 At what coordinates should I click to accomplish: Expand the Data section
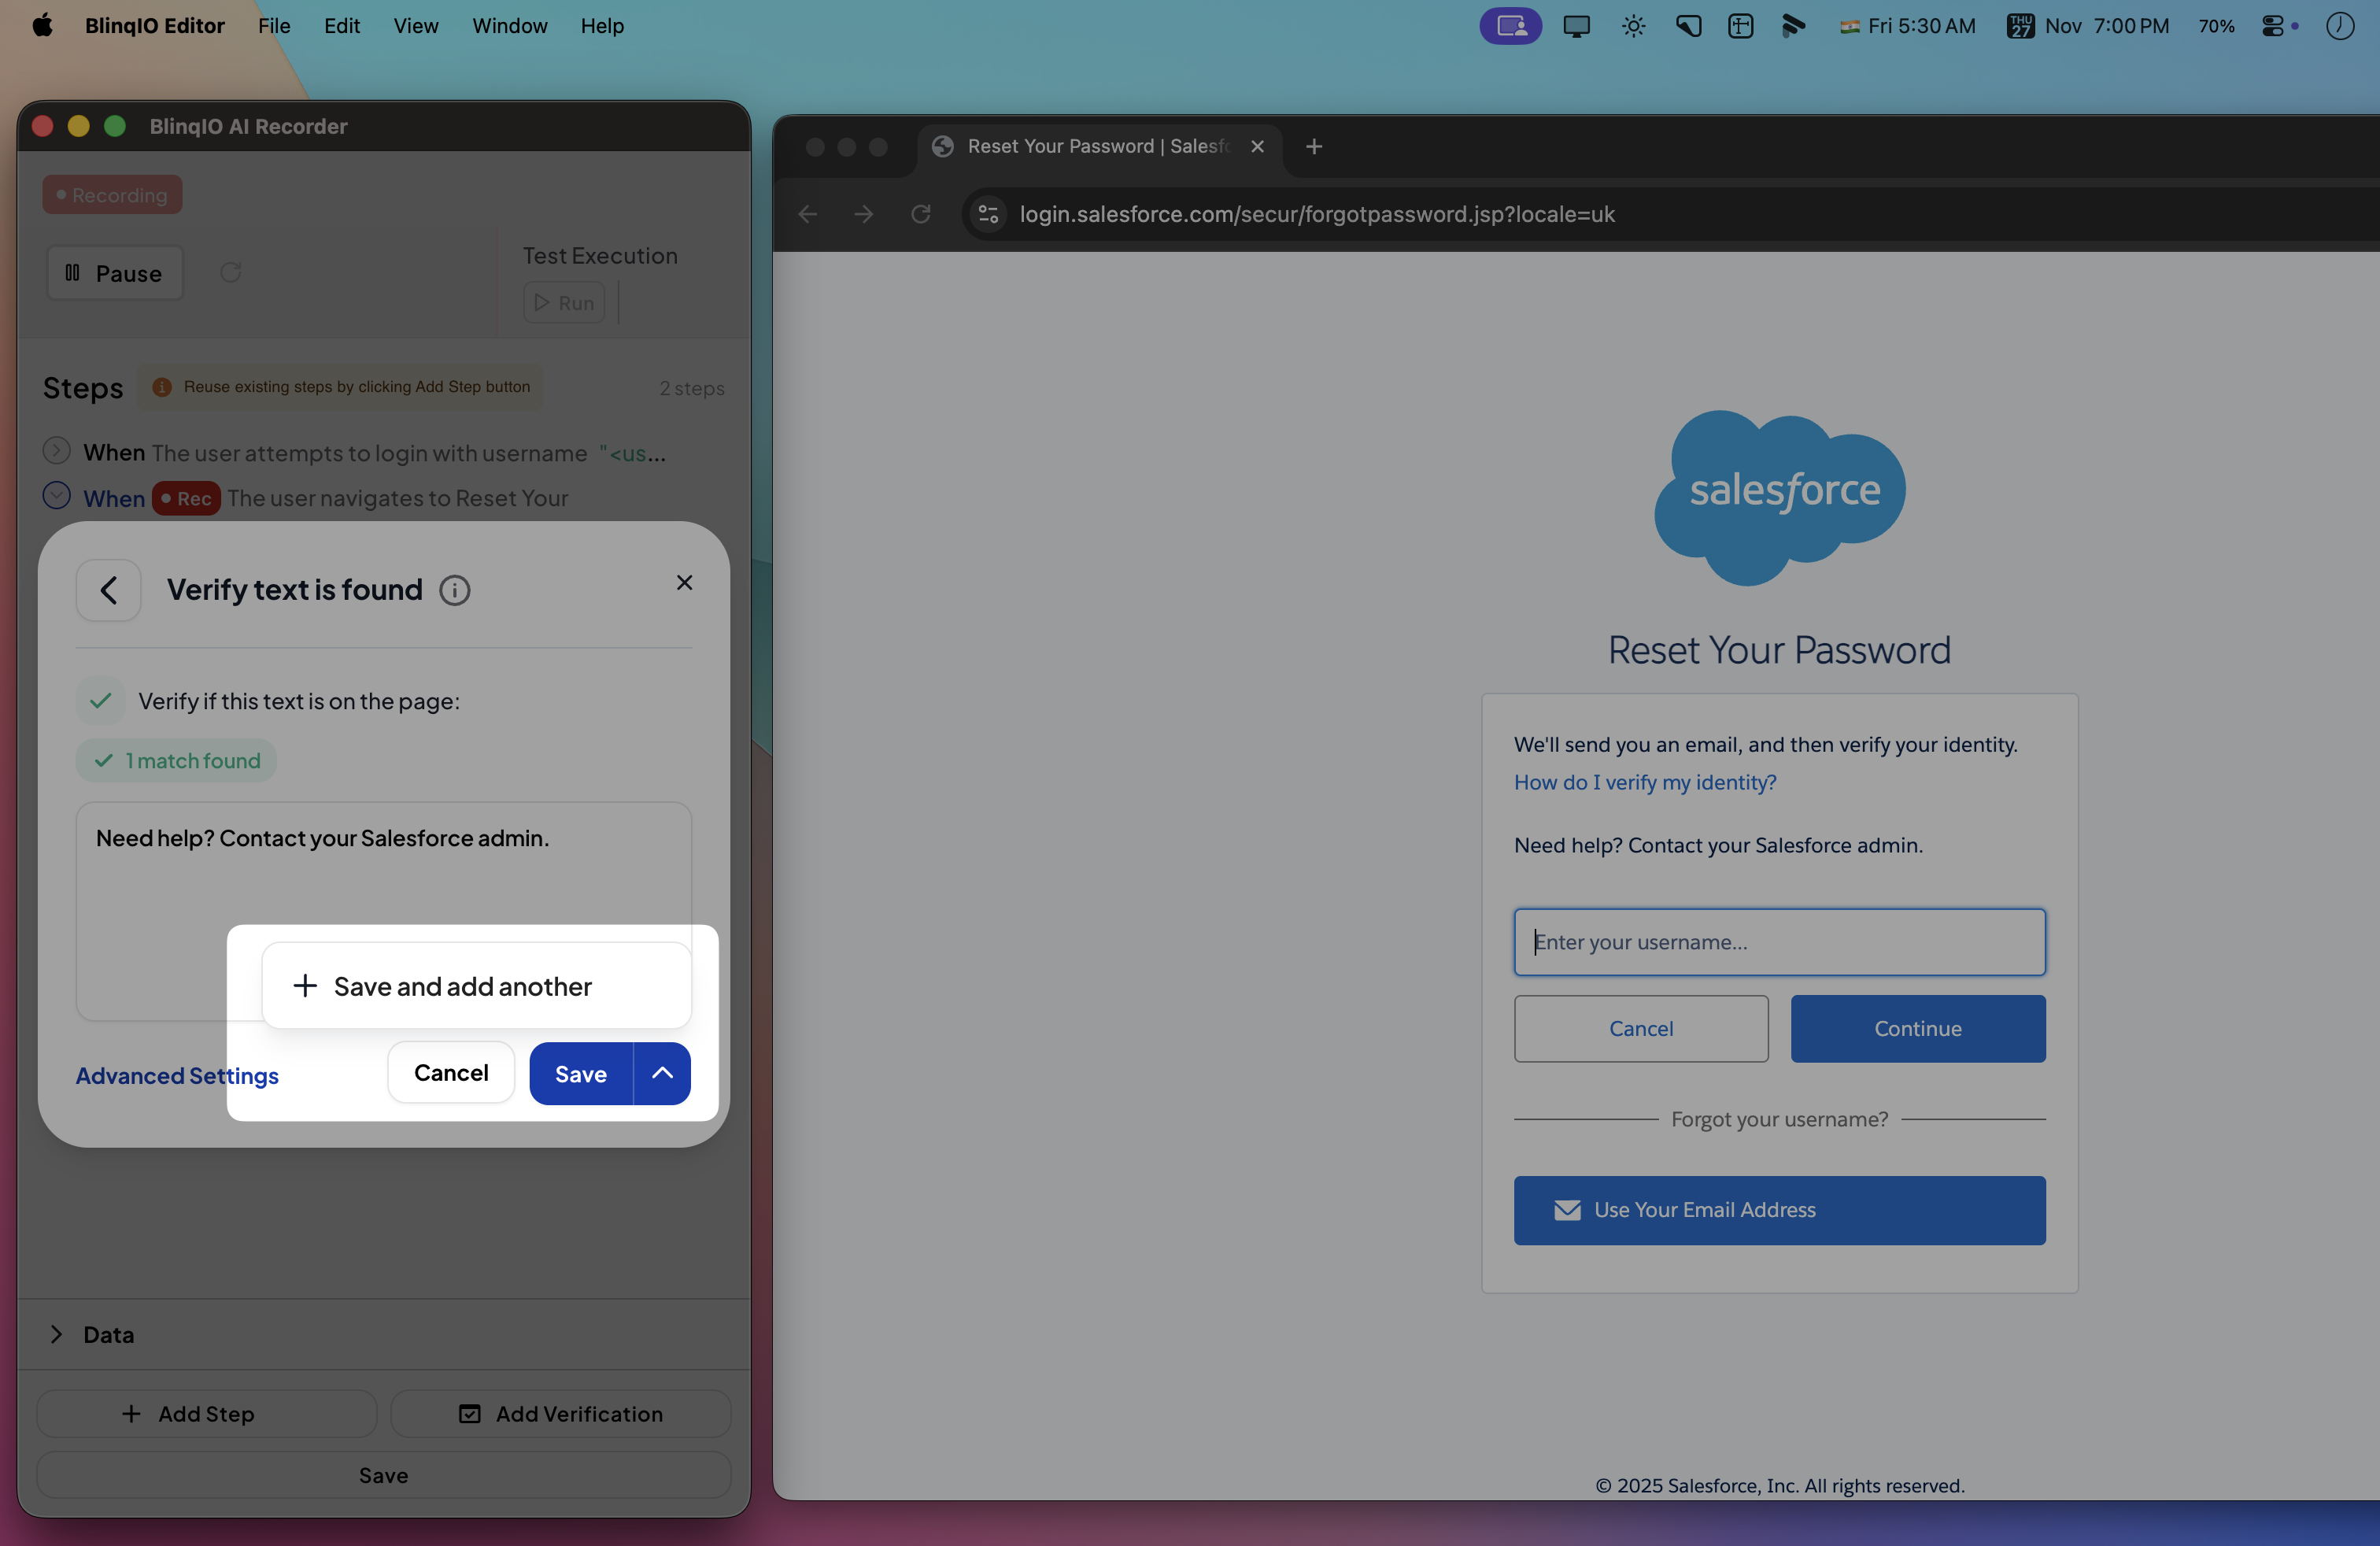57,1334
